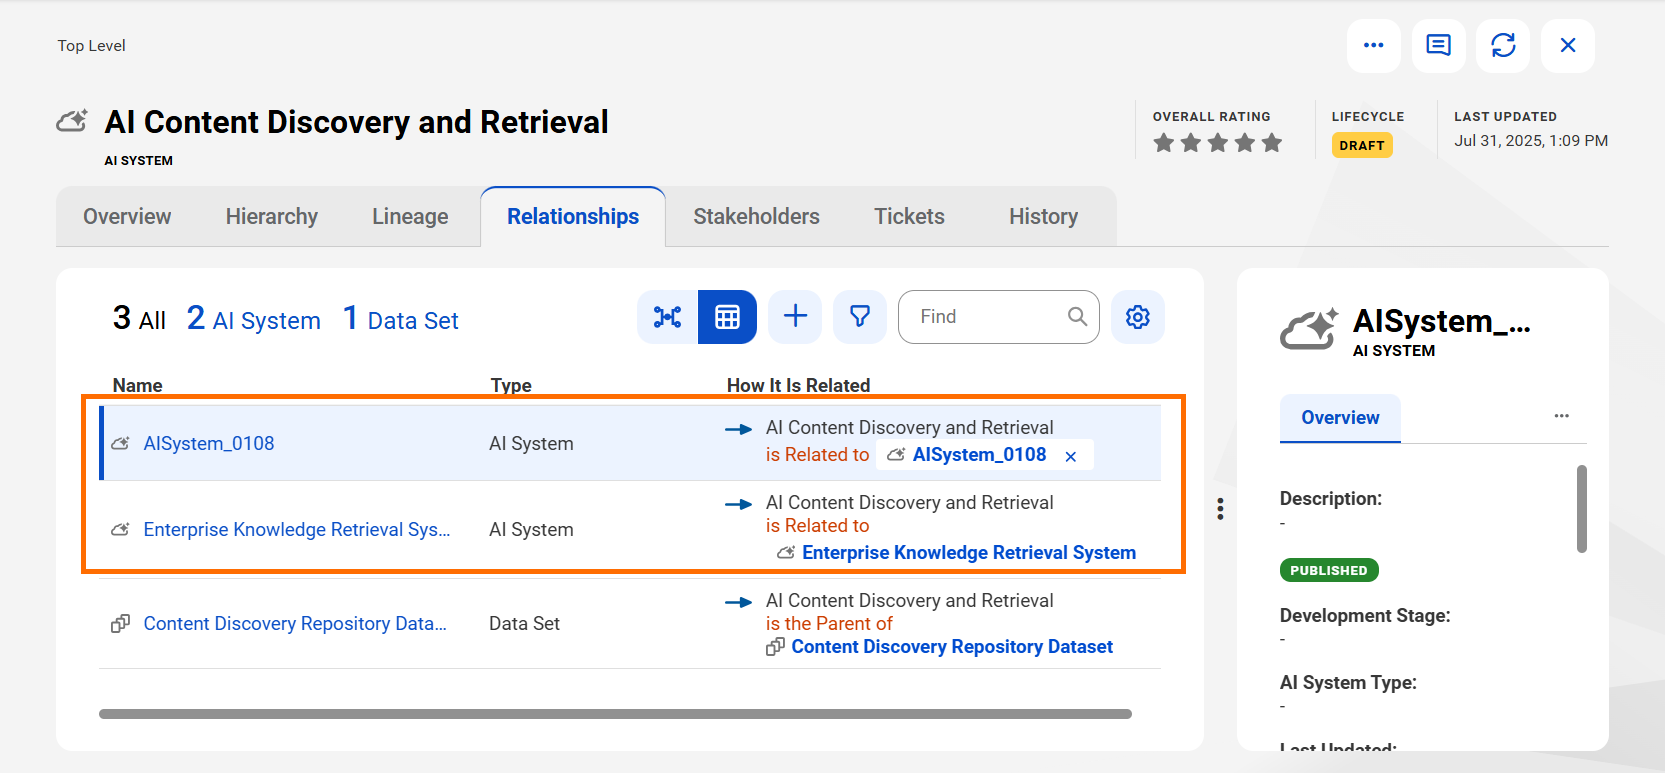Switch to table grid view

(727, 317)
